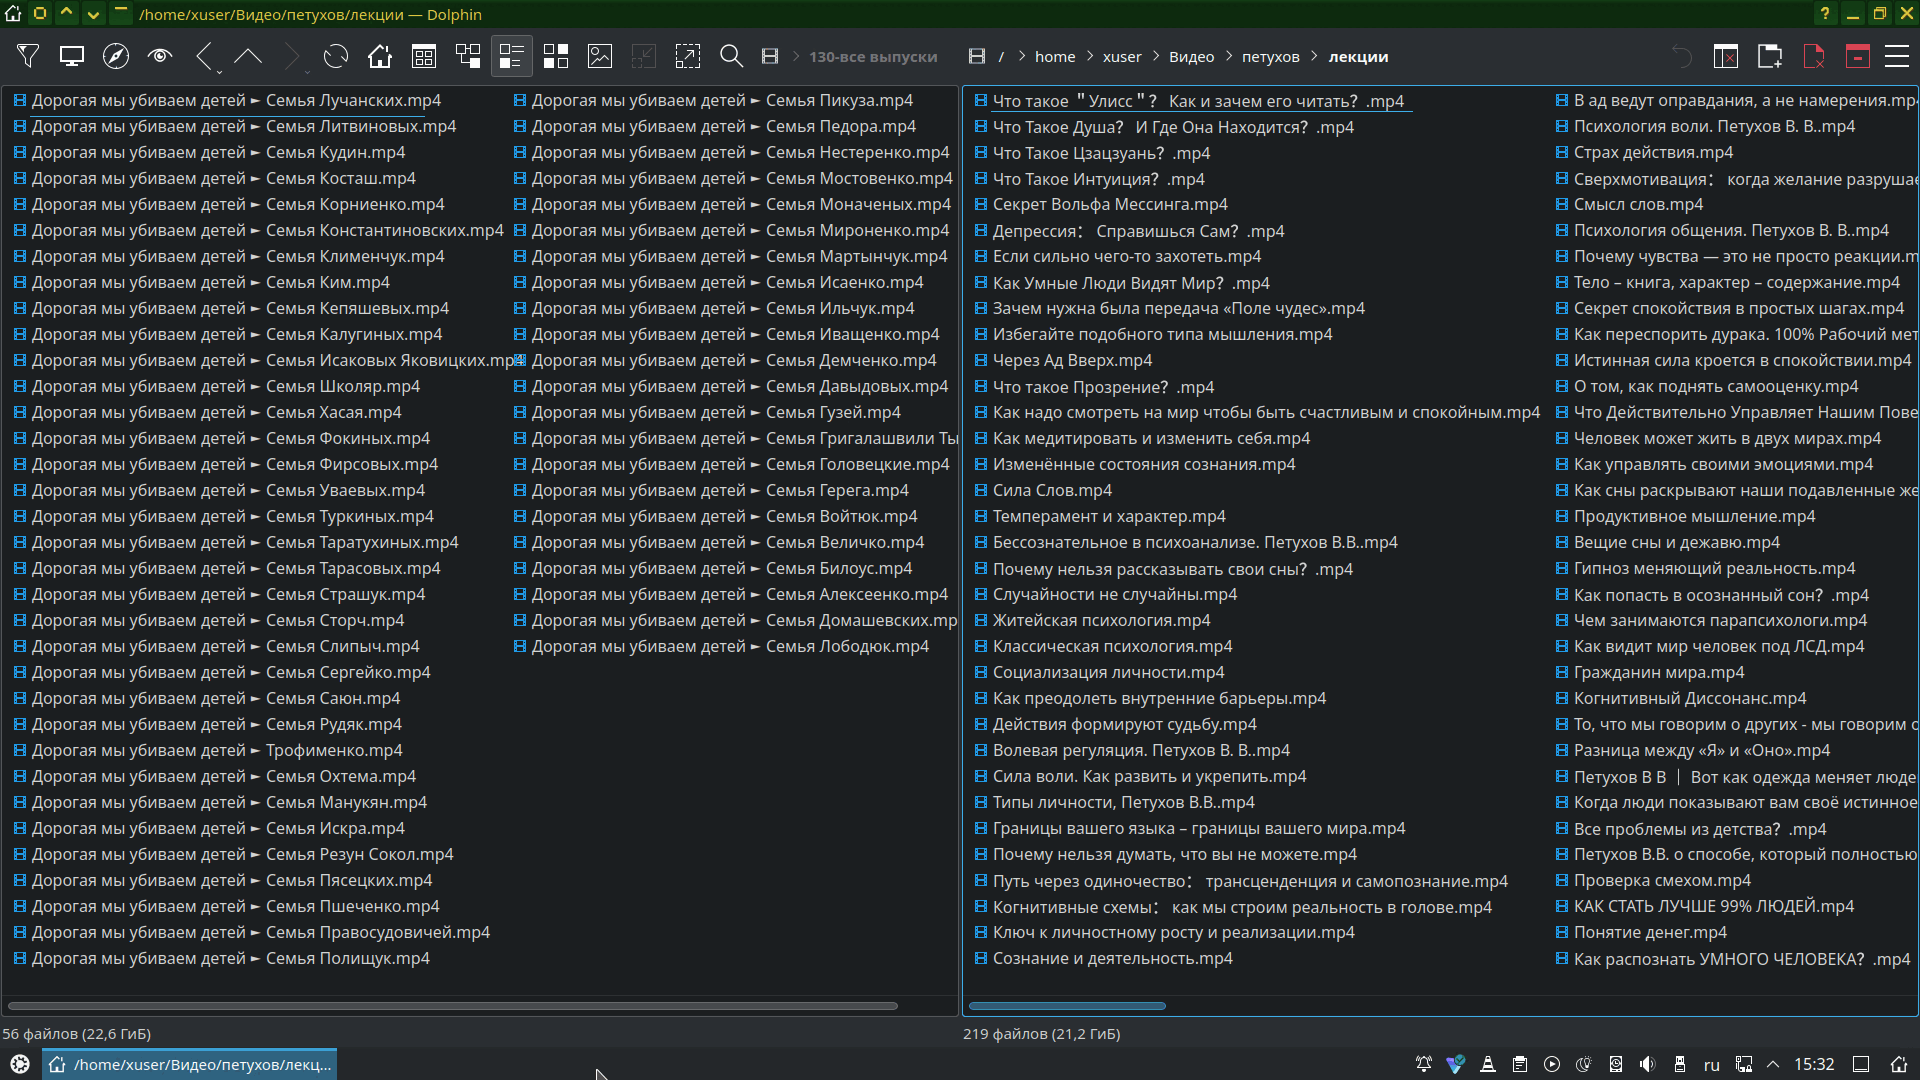Click 'лекции' current folder breadcrumb
Viewport: 1920px width, 1080px height.
[x=1358, y=57]
